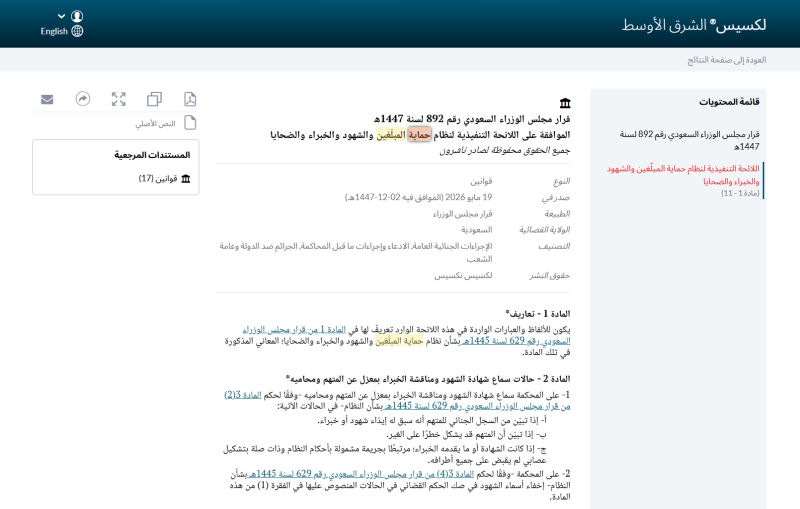Click the legislation building icon above title
Screen dimensions: 800x509
click(x=565, y=103)
